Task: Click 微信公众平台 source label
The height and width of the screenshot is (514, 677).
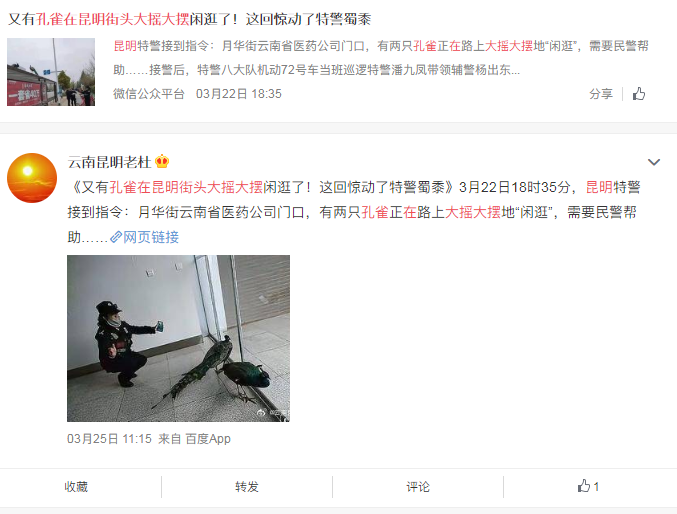Action: tap(149, 94)
